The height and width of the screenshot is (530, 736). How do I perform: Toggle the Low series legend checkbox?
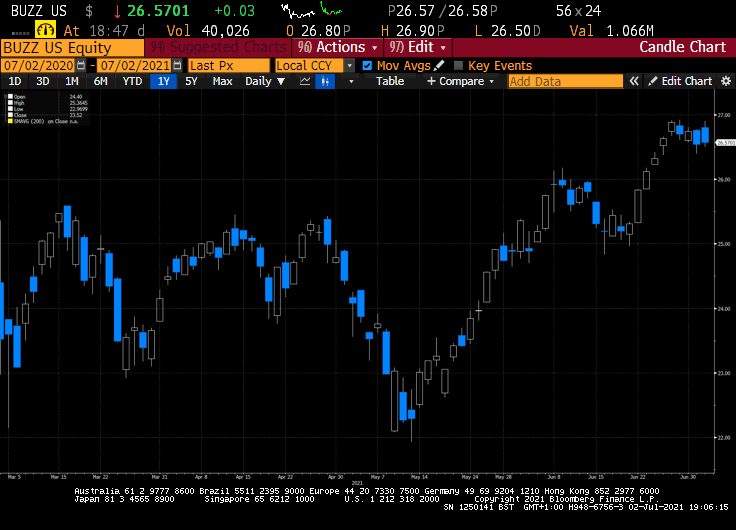coord(10,109)
